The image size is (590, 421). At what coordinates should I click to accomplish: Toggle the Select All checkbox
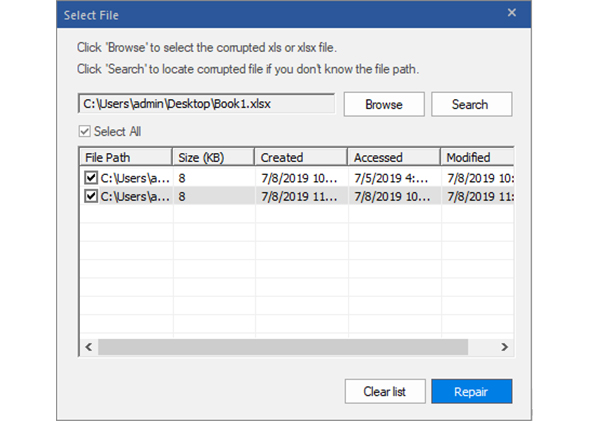[x=85, y=131]
